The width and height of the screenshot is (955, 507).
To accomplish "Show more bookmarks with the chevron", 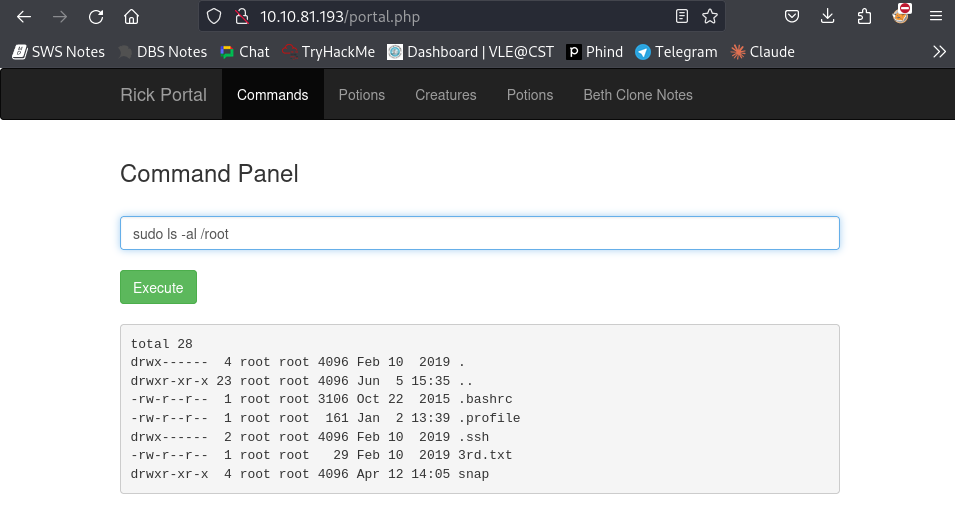I will tap(939, 52).
